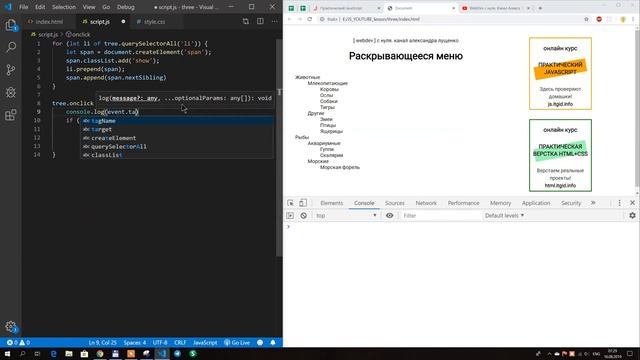
Task: Open the Edit menu
Action: (x=40, y=7)
